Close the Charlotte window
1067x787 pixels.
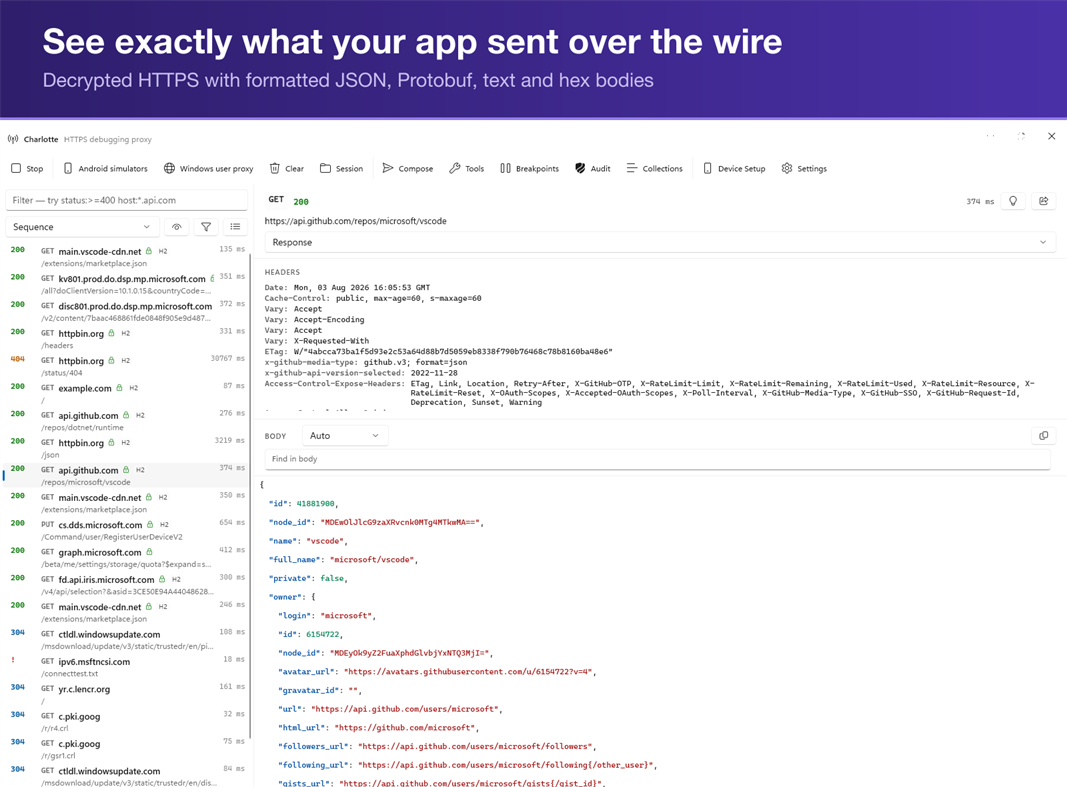tap(1051, 136)
